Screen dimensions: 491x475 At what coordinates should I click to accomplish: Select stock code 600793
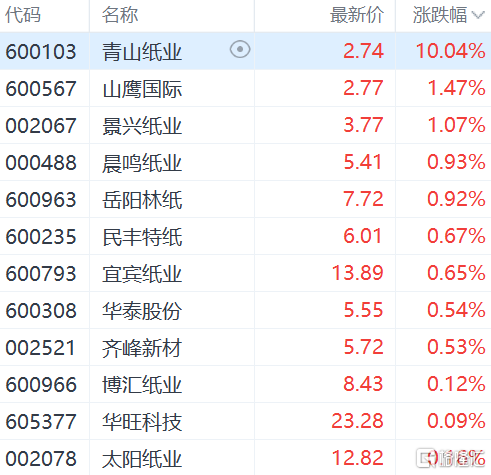click(x=41, y=274)
